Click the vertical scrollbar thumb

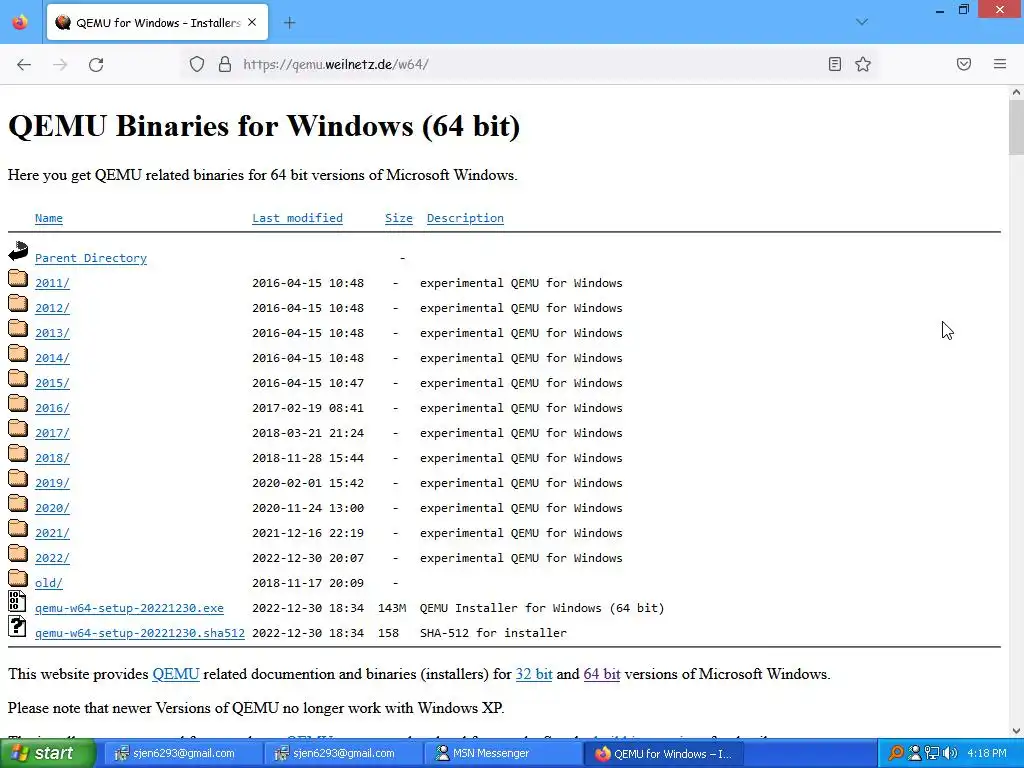click(1016, 128)
